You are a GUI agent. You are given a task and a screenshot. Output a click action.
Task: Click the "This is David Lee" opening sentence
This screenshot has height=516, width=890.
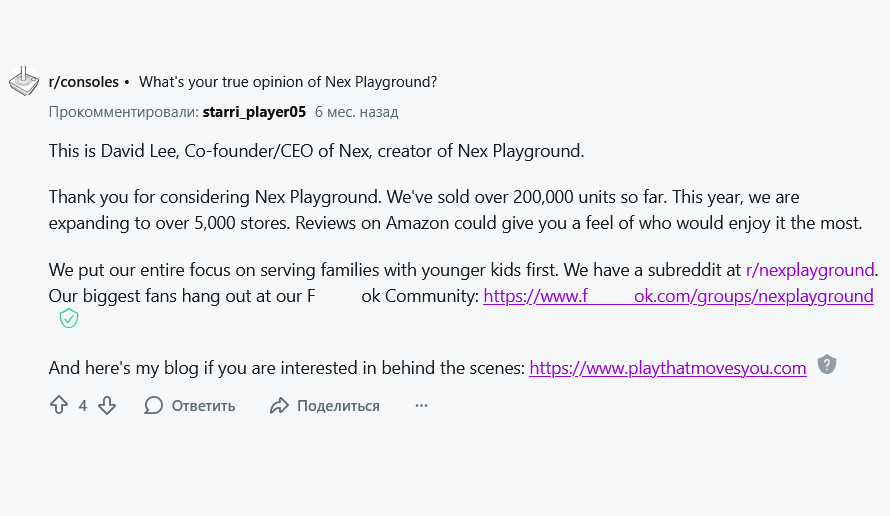click(x=316, y=152)
